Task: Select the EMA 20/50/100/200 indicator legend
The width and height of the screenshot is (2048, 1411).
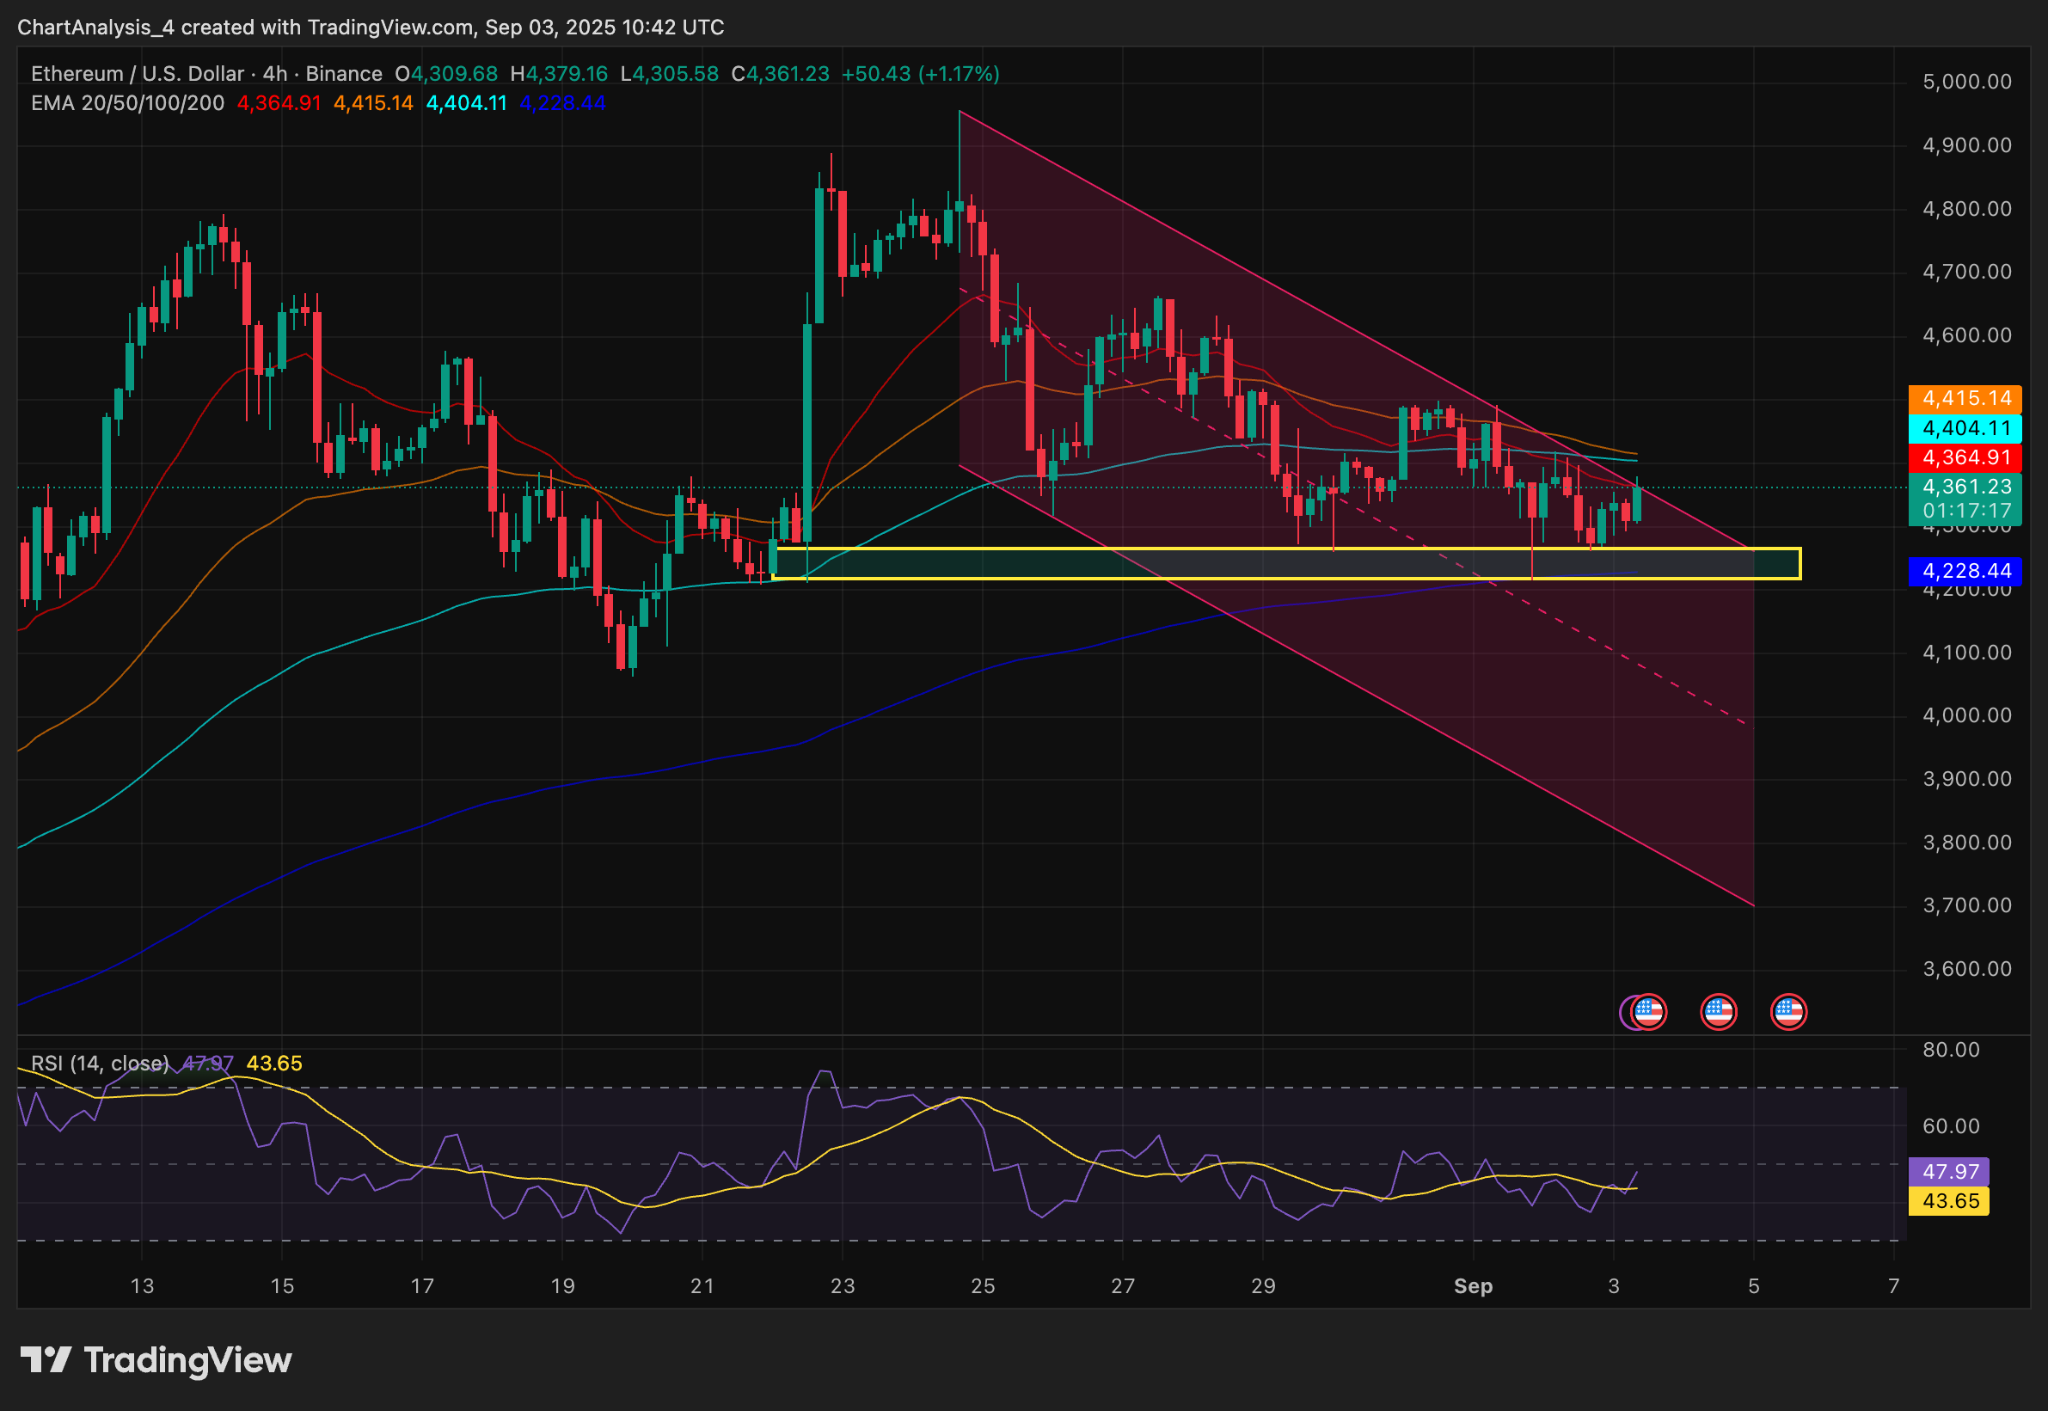Action: click(127, 103)
